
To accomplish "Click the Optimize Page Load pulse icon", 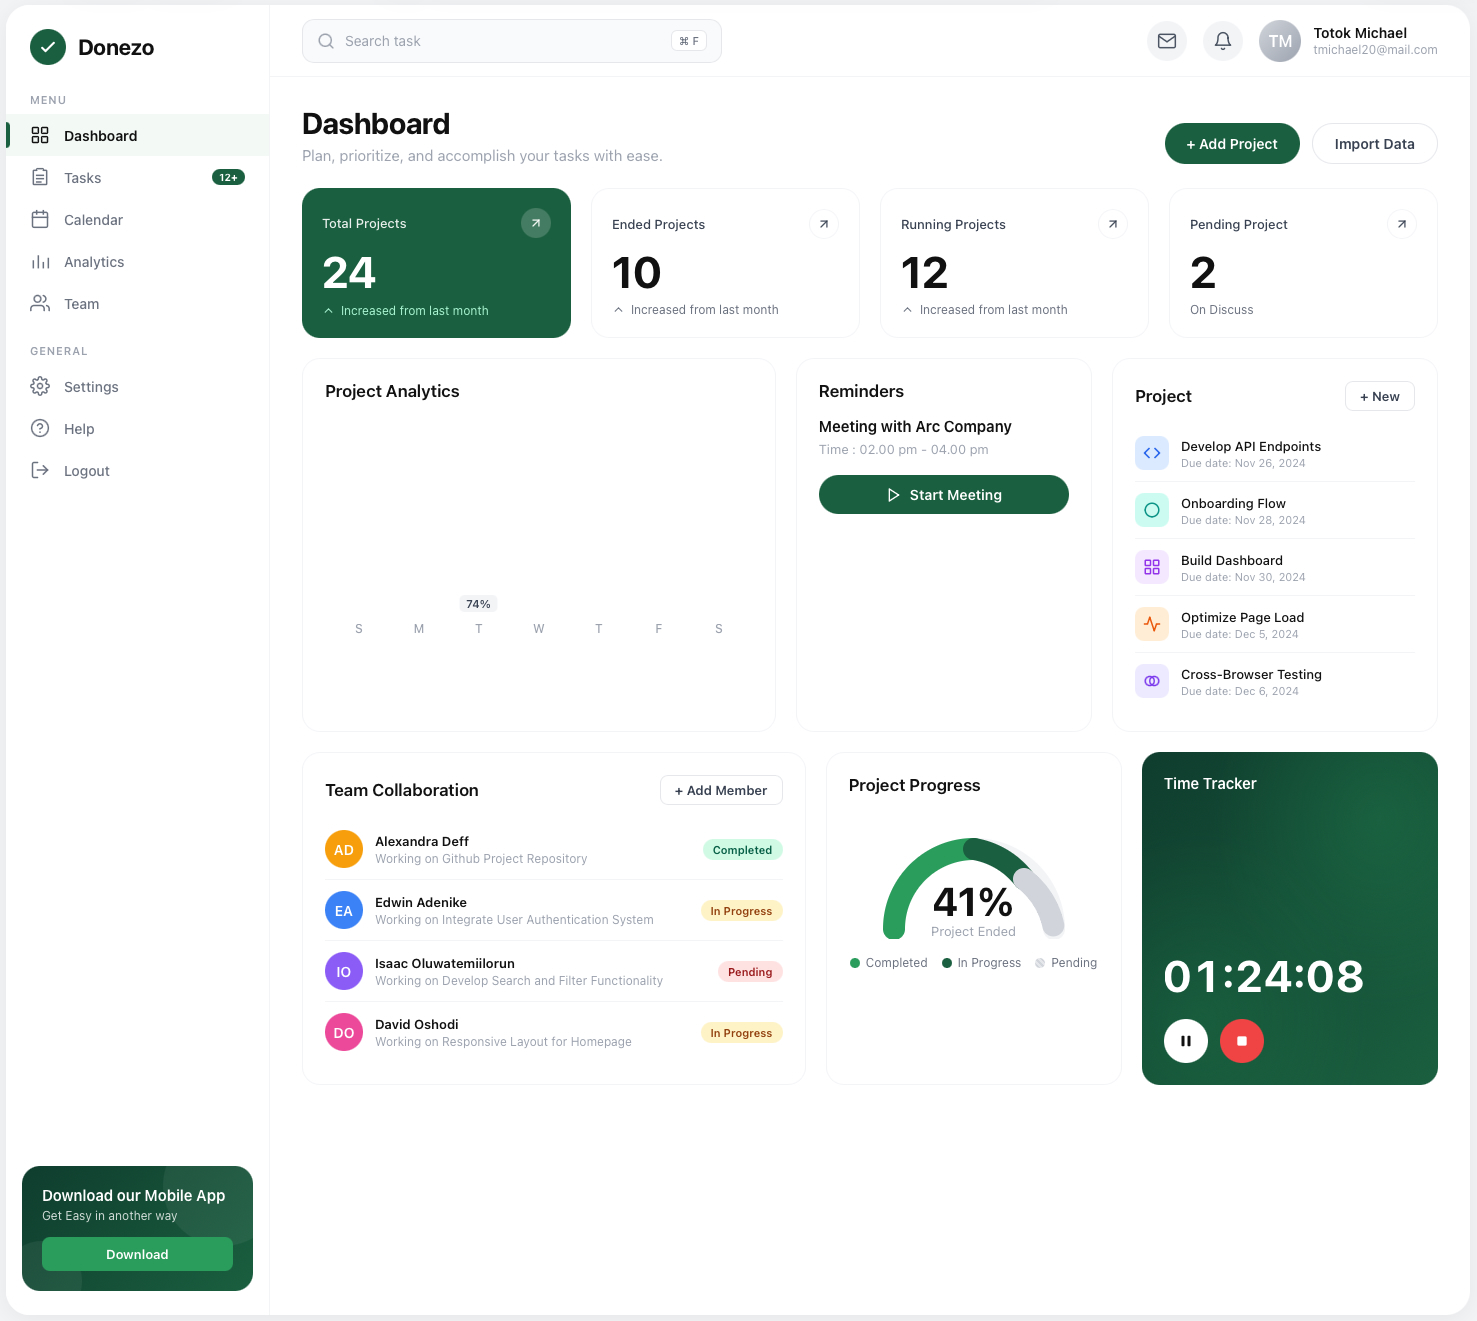I will (1152, 624).
